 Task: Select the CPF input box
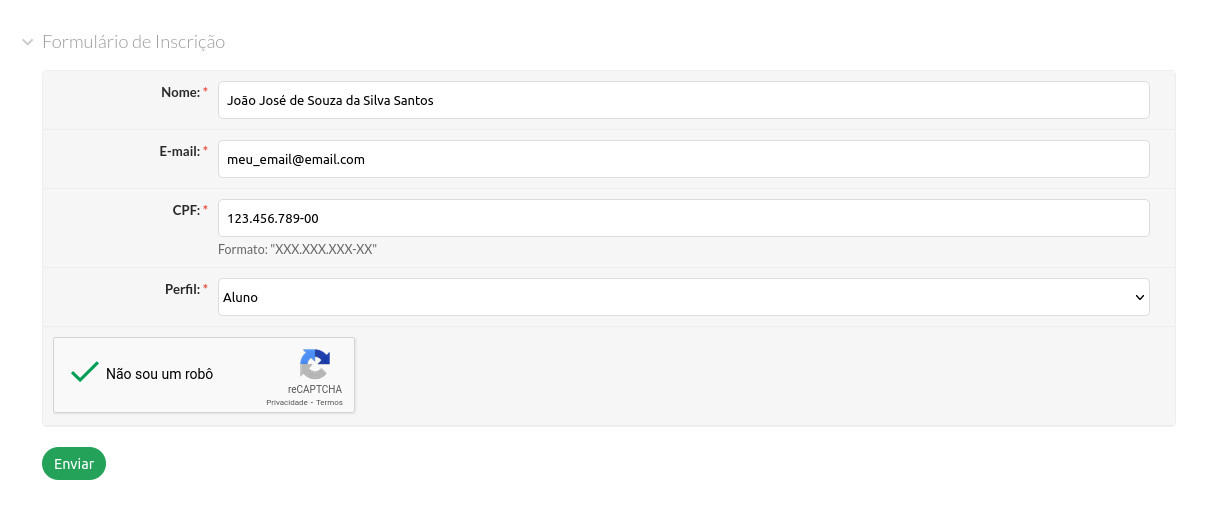pyautogui.click(x=683, y=218)
